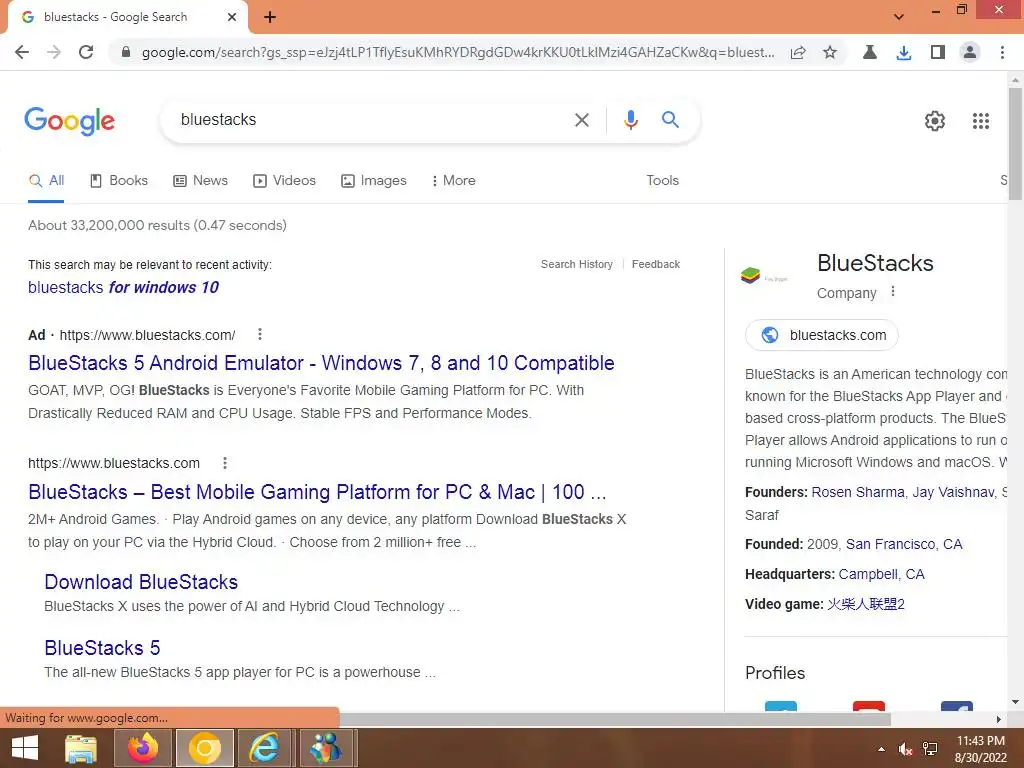
Task: Open Jay Vaishnav founder link
Action: (953, 492)
